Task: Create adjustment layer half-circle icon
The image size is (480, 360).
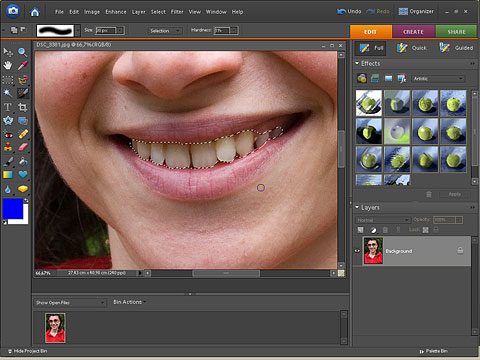Action: 373,230
